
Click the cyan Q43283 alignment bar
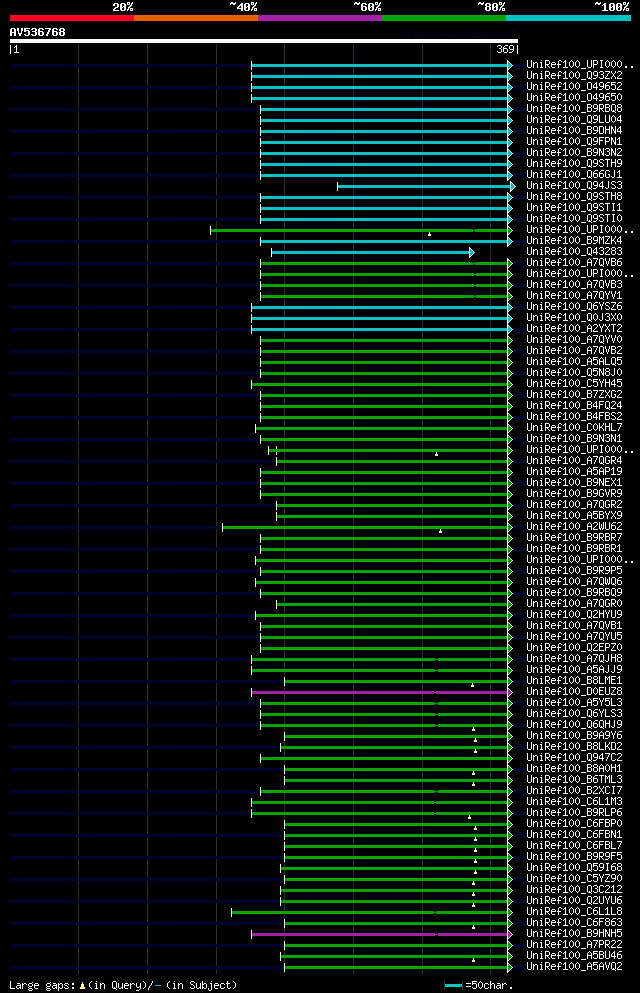coord(373,253)
